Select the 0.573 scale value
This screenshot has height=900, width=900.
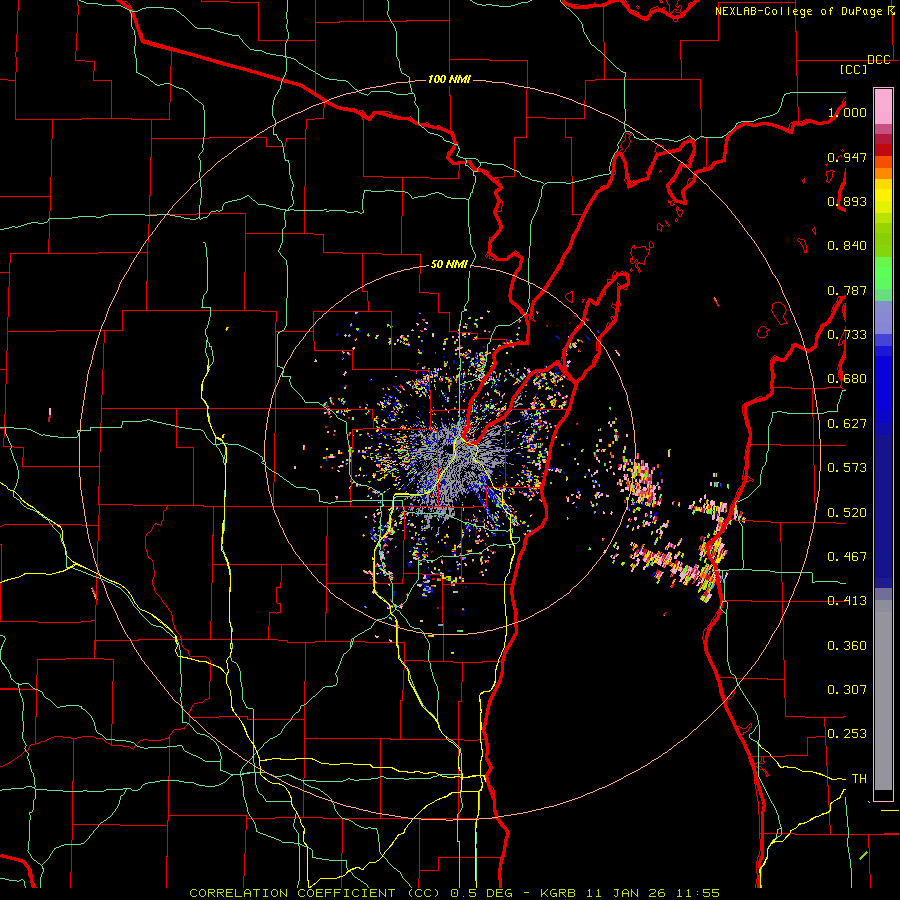(847, 468)
